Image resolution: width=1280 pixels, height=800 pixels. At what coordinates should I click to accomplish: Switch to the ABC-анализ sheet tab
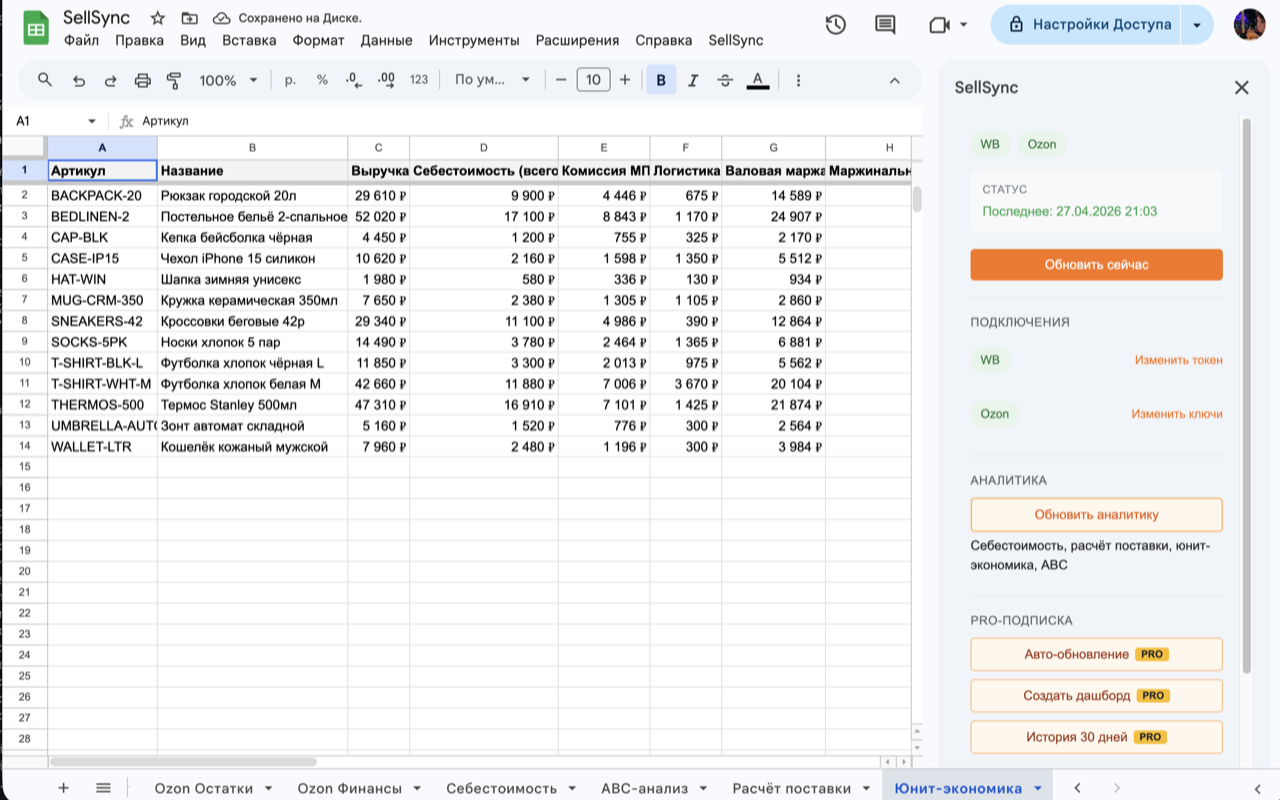[644, 788]
